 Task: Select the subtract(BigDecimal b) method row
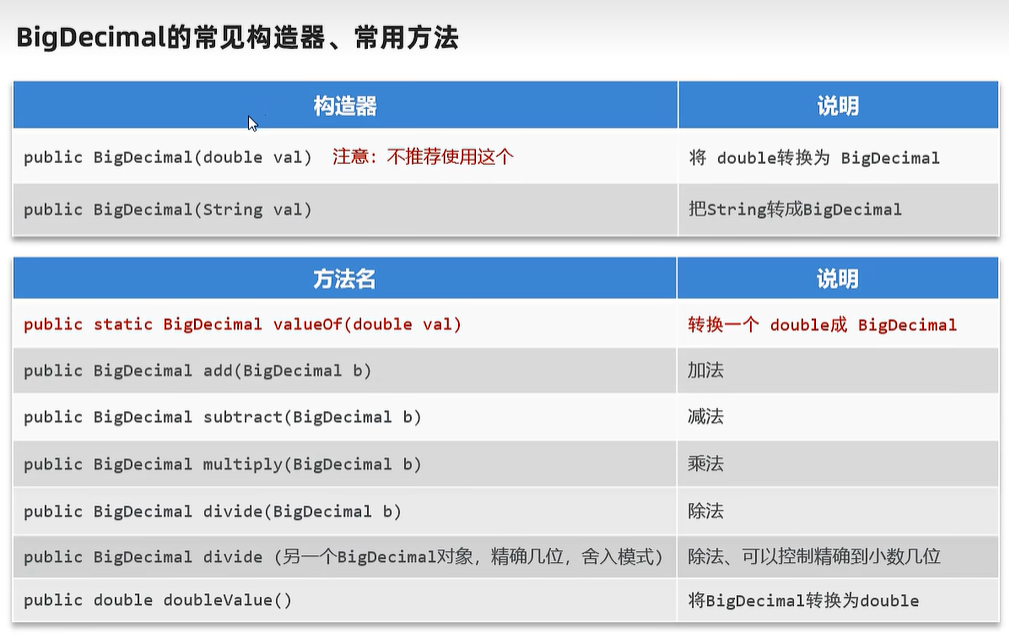click(x=222, y=417)
